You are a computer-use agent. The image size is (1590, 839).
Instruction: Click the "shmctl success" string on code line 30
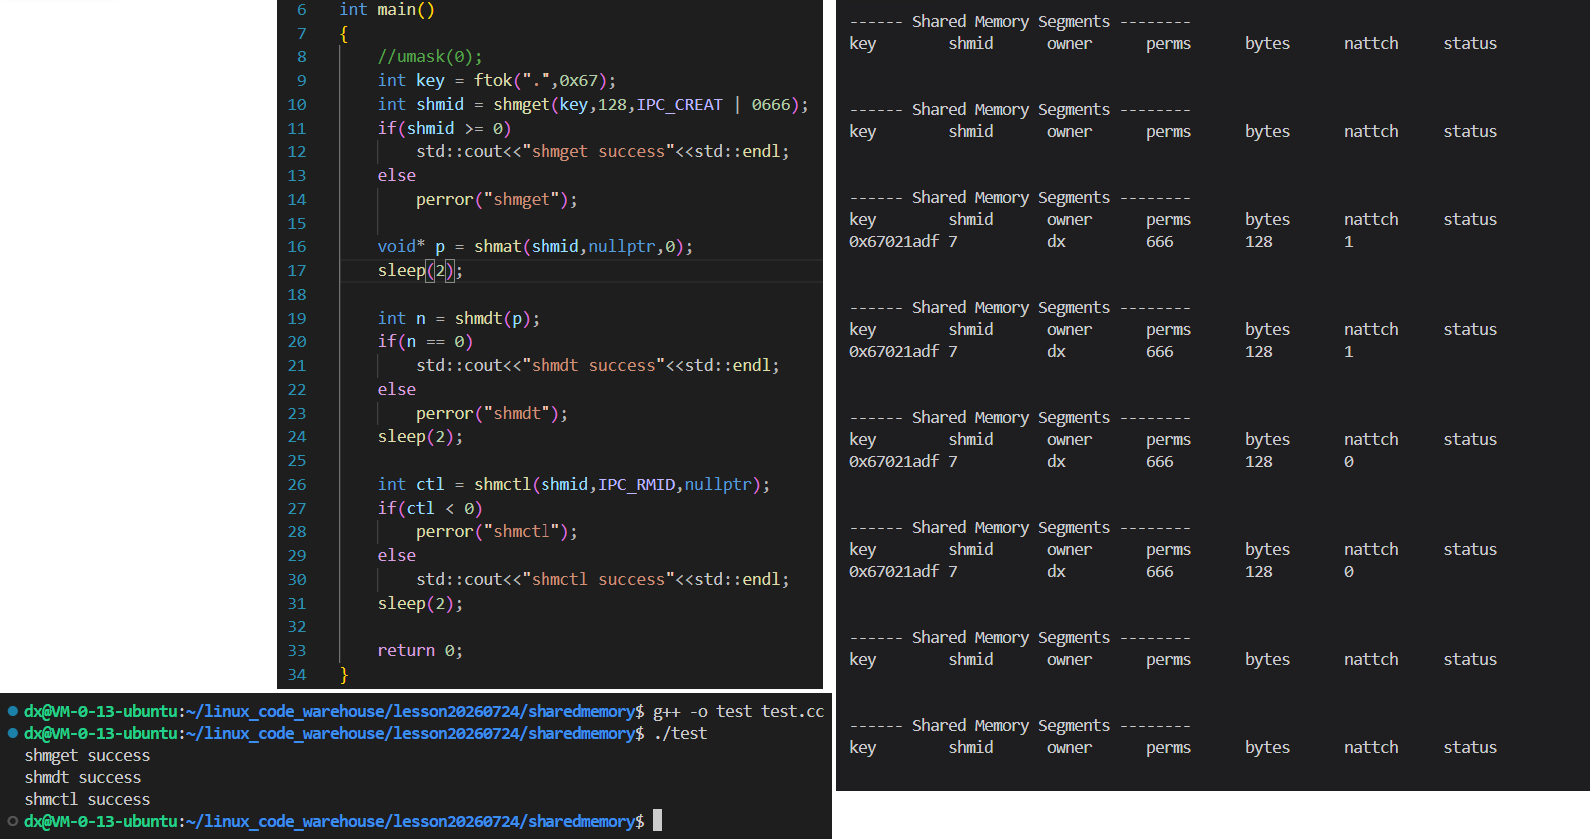[598, 580]
